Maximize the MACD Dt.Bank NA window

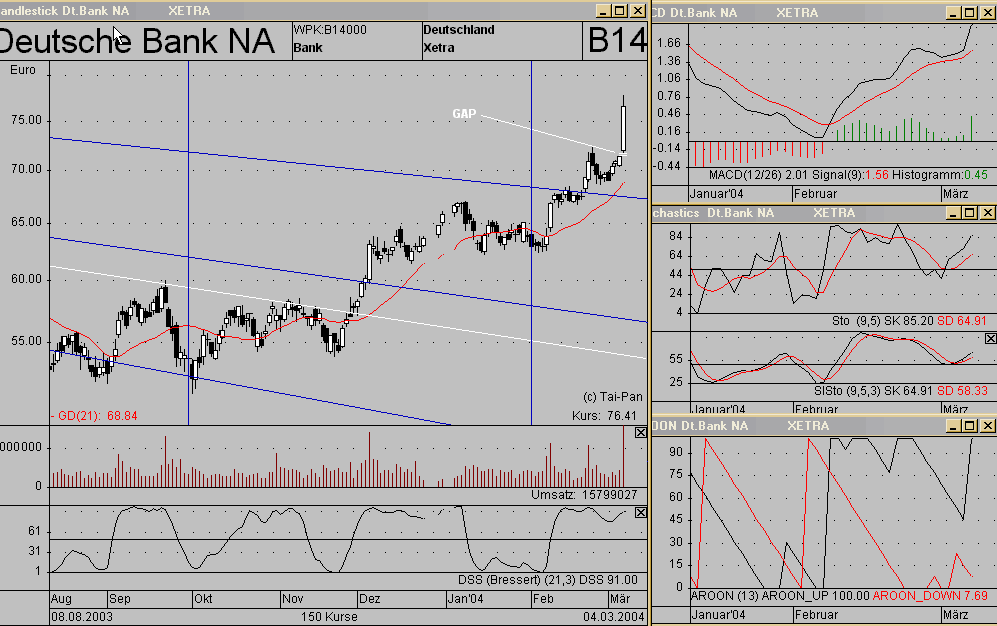point(969,13)
